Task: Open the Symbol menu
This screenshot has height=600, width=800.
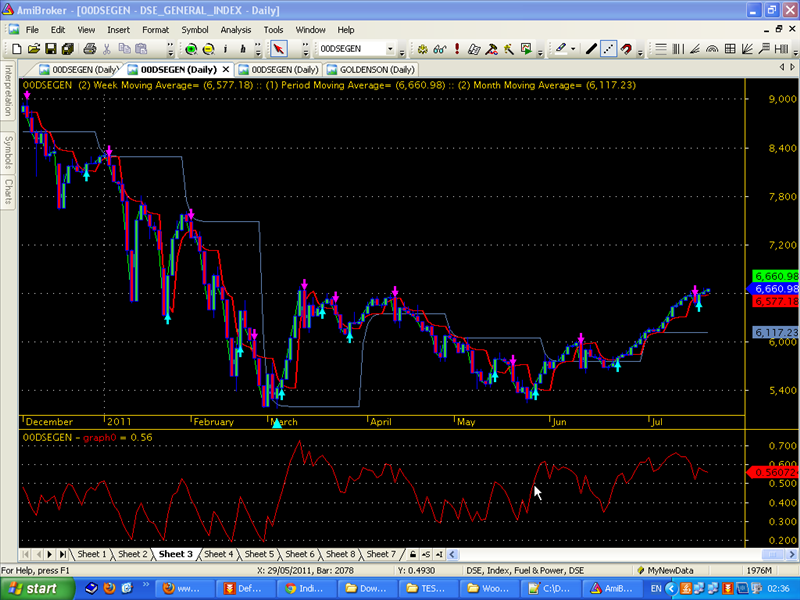Action: [x=194, y=30]
